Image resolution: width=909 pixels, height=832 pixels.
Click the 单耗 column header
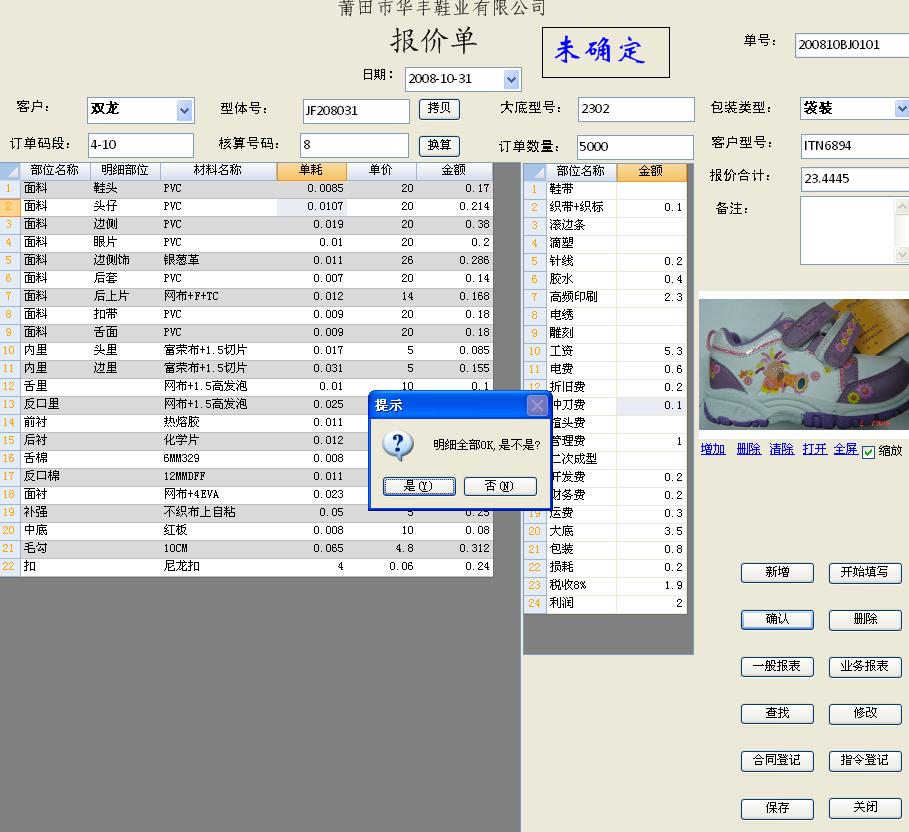[312, 171]
